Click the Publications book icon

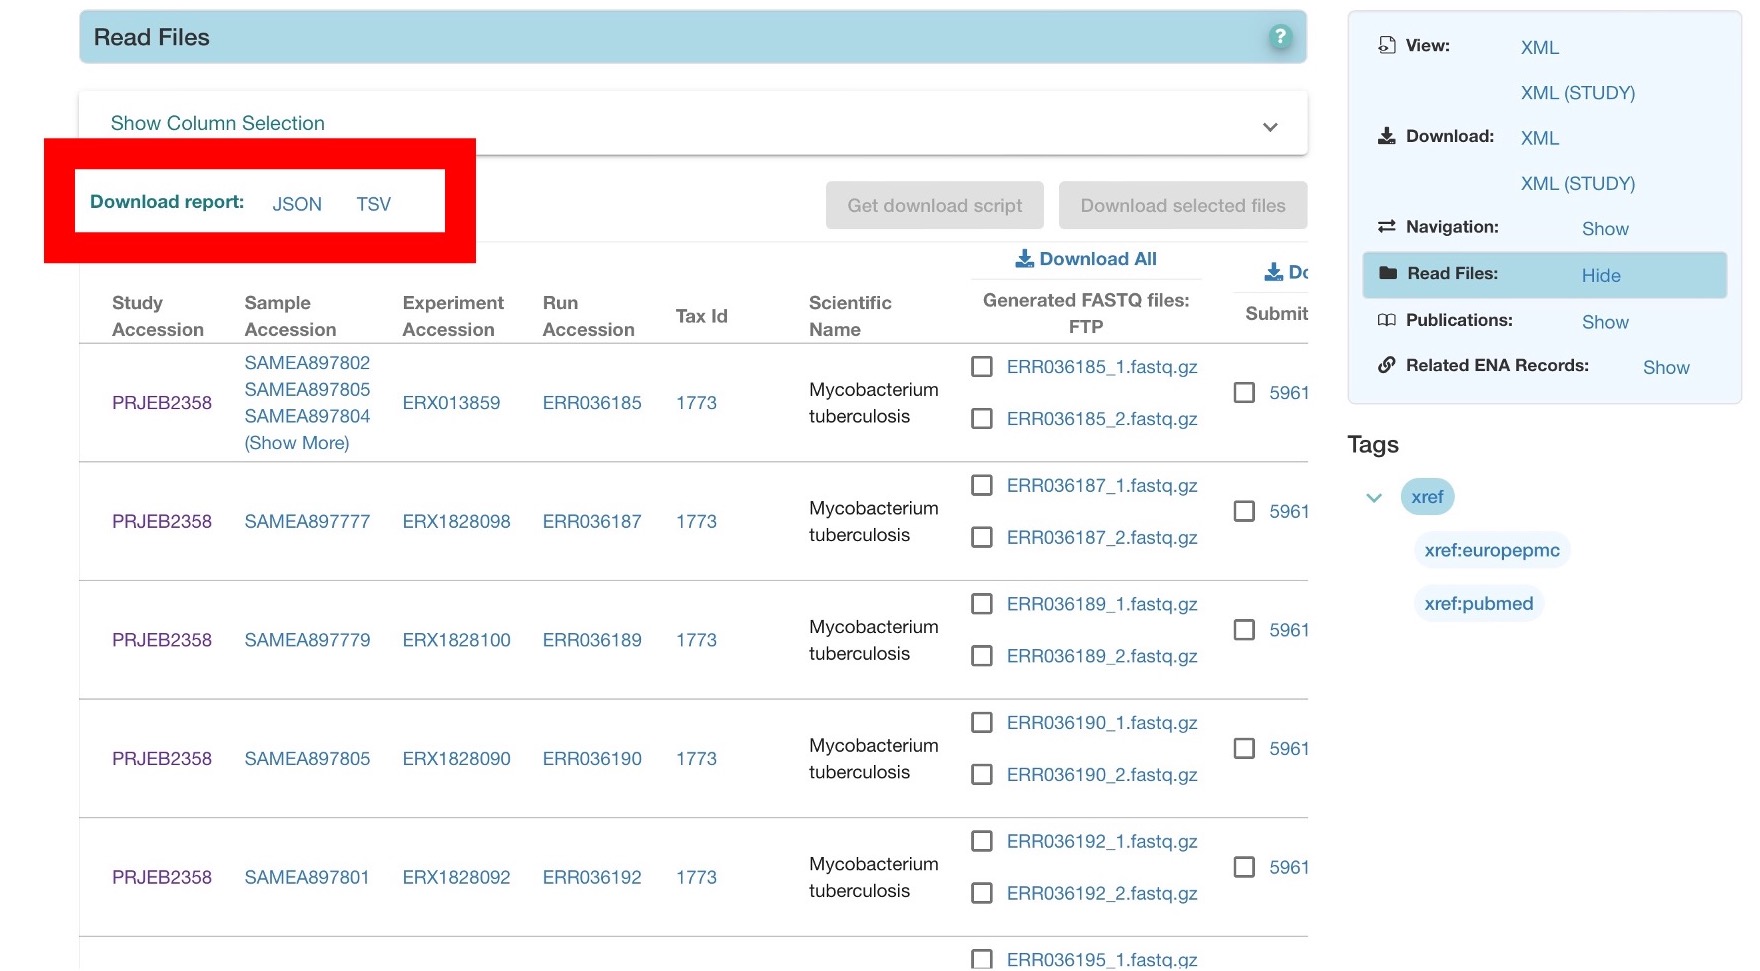1386,320
